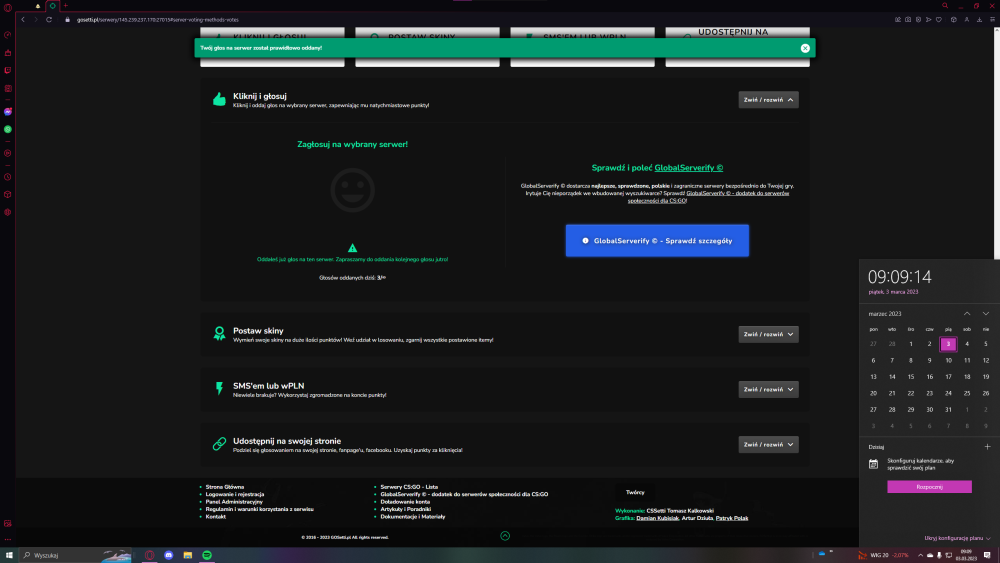1000x563 pixels.
Task: Open GX Cleaner in sidebar
Action: [x=8, y=53]
